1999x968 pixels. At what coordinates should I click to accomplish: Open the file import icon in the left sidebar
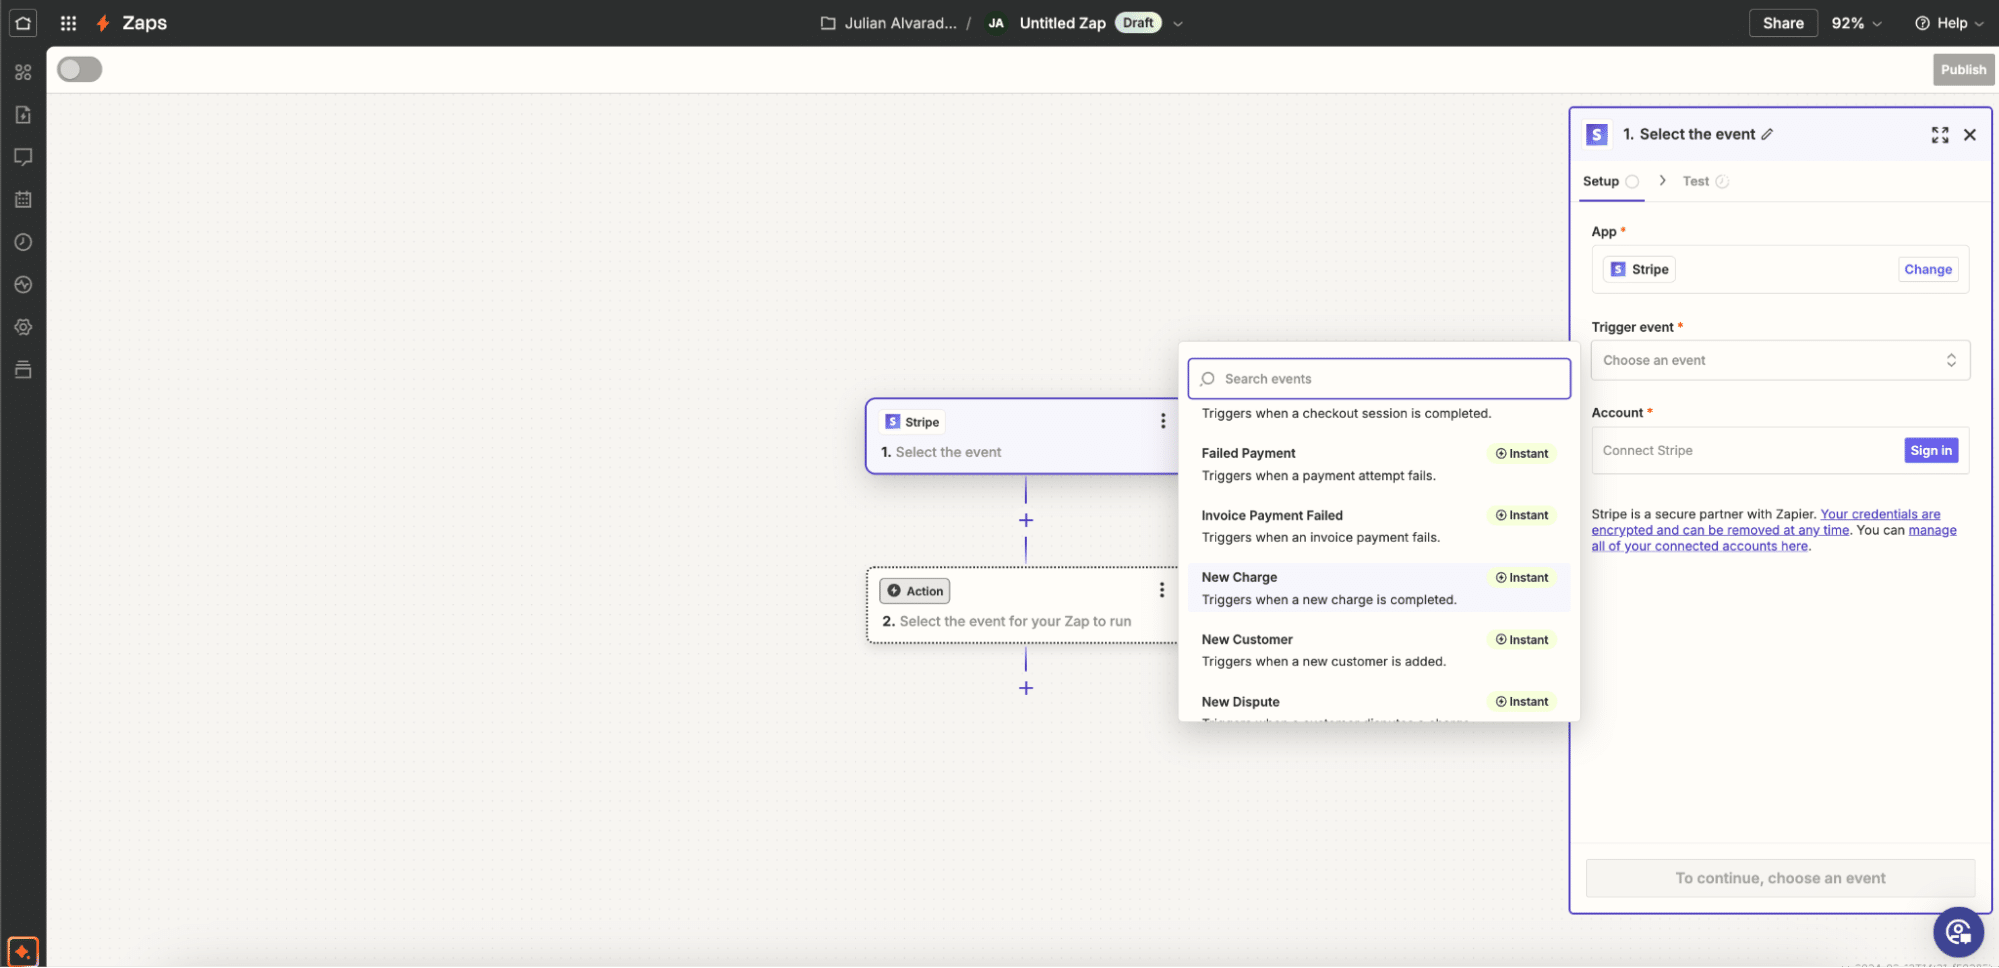point(23,115)
